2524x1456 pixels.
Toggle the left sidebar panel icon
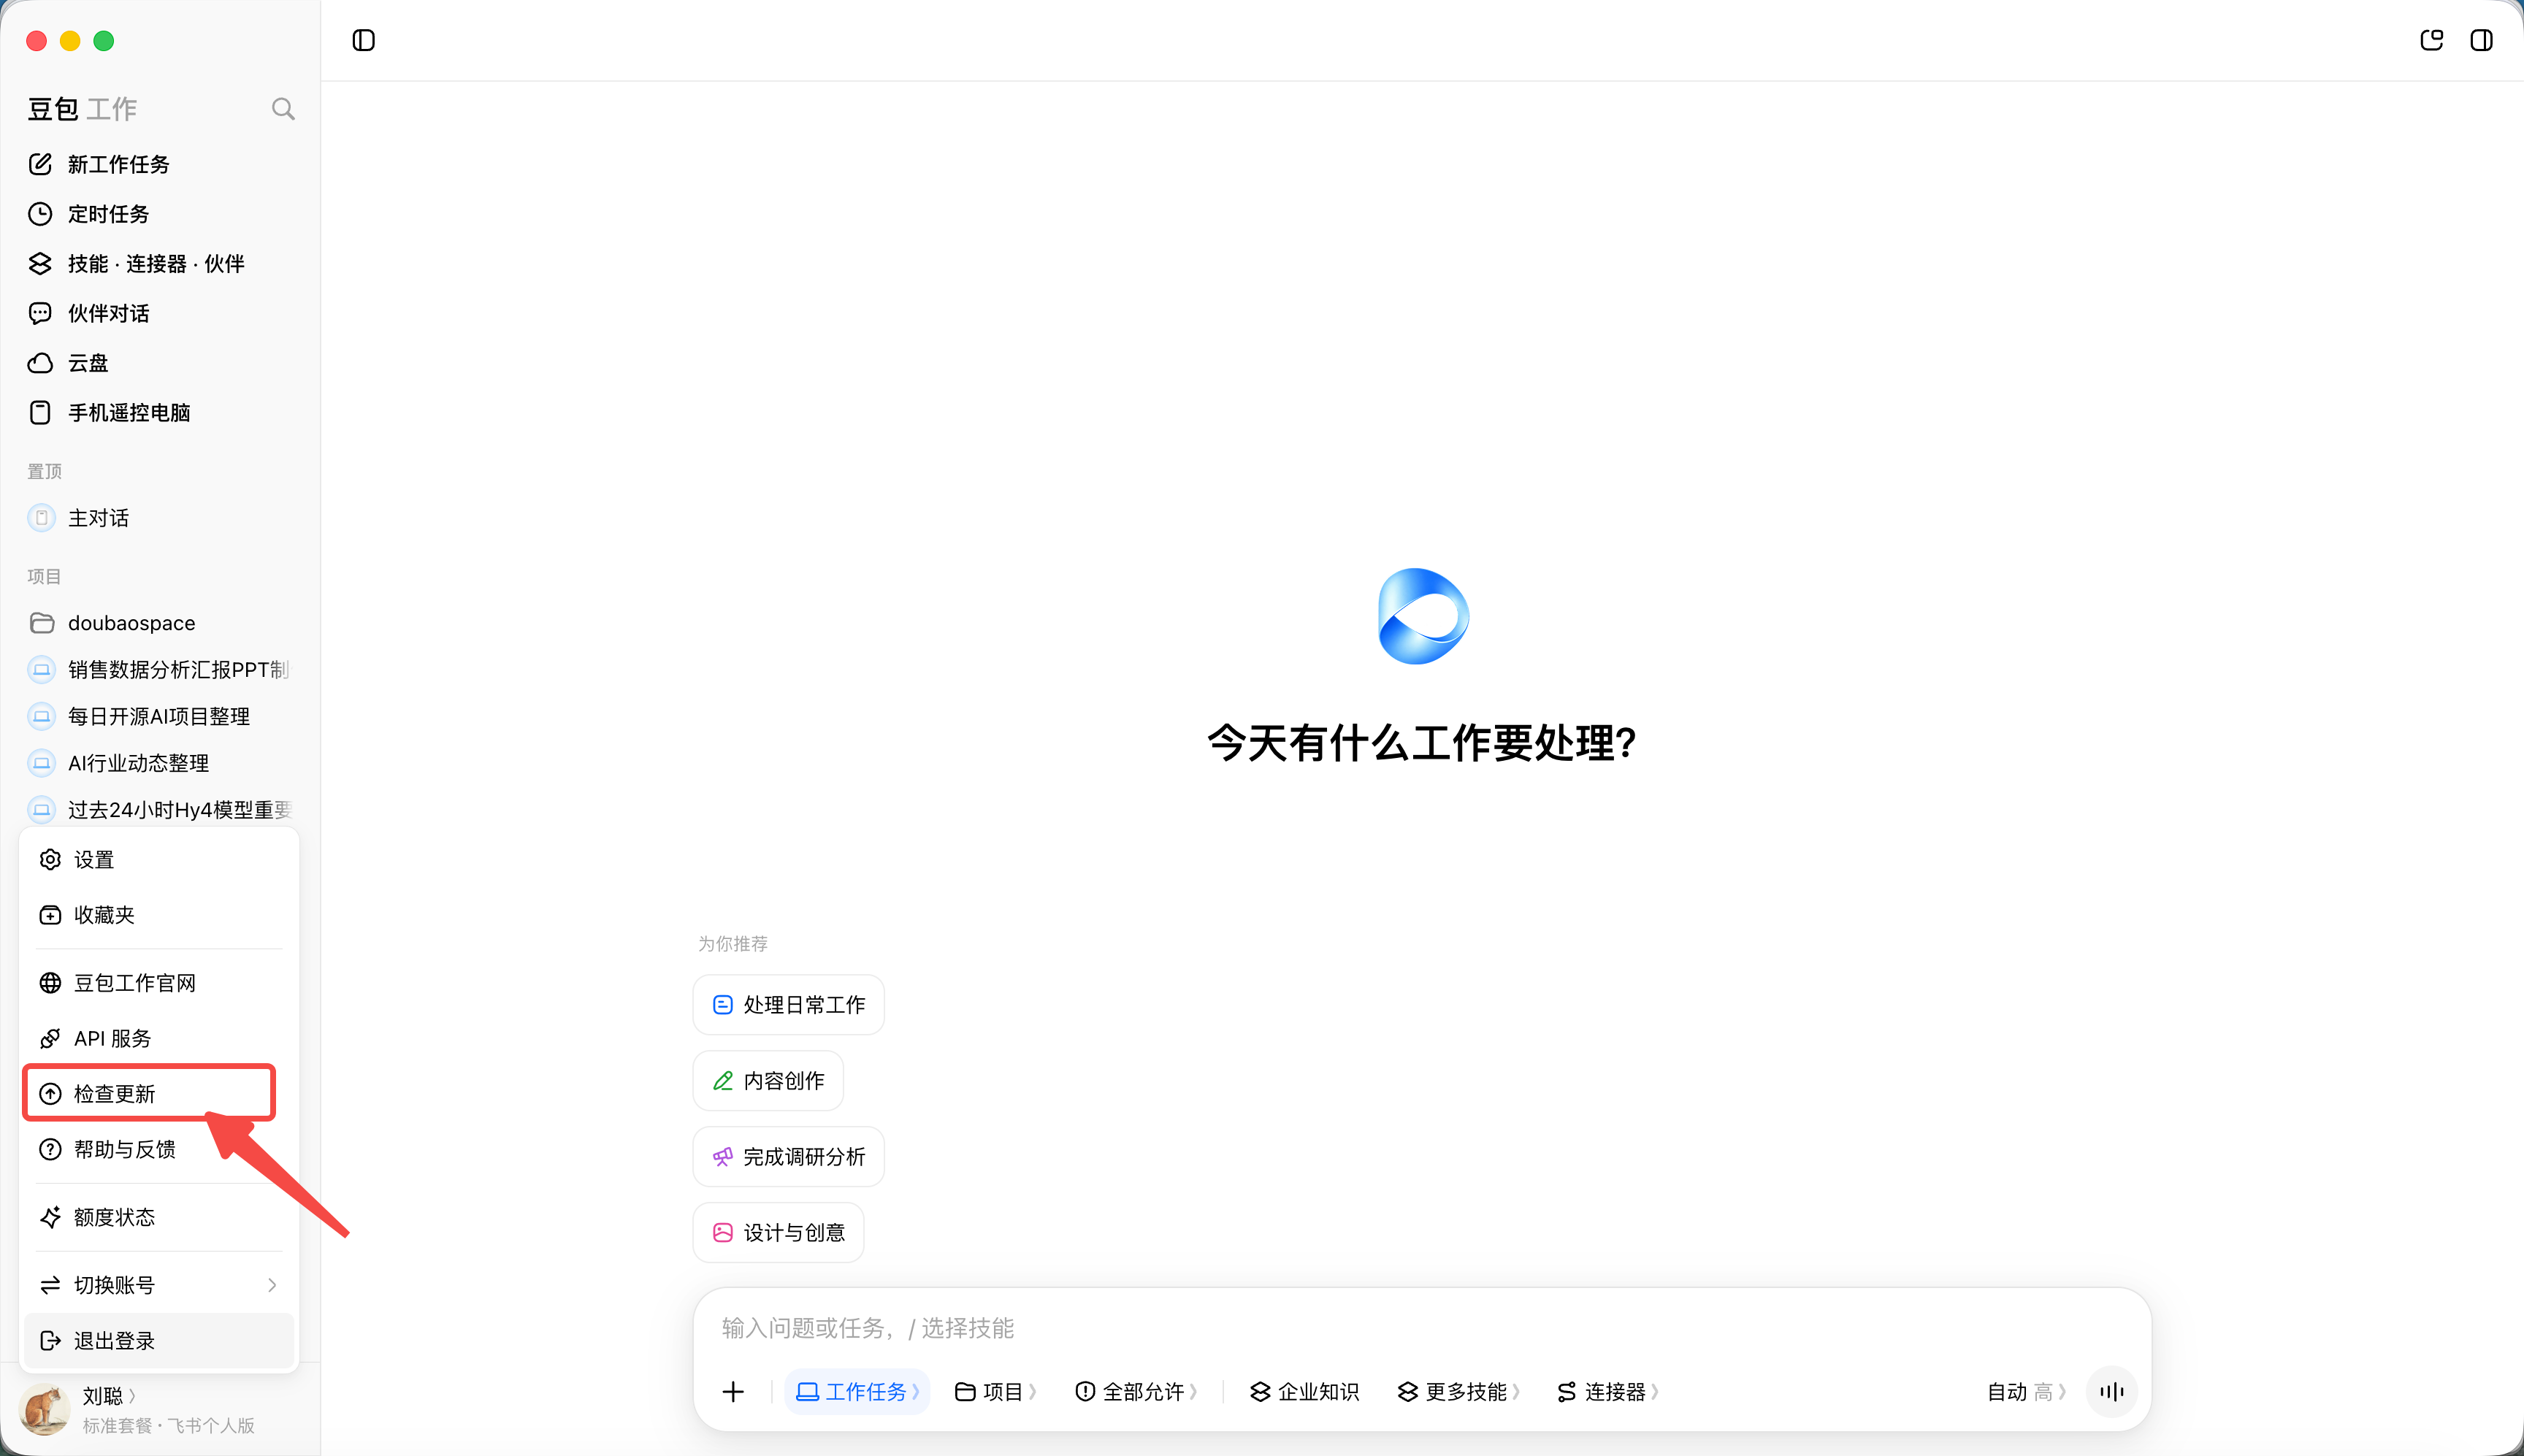(x=364, y=40)
